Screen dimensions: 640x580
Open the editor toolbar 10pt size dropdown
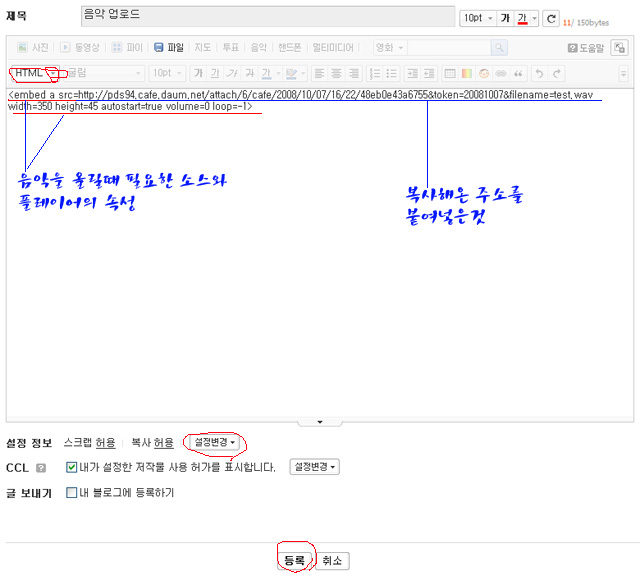coord(167,73)
